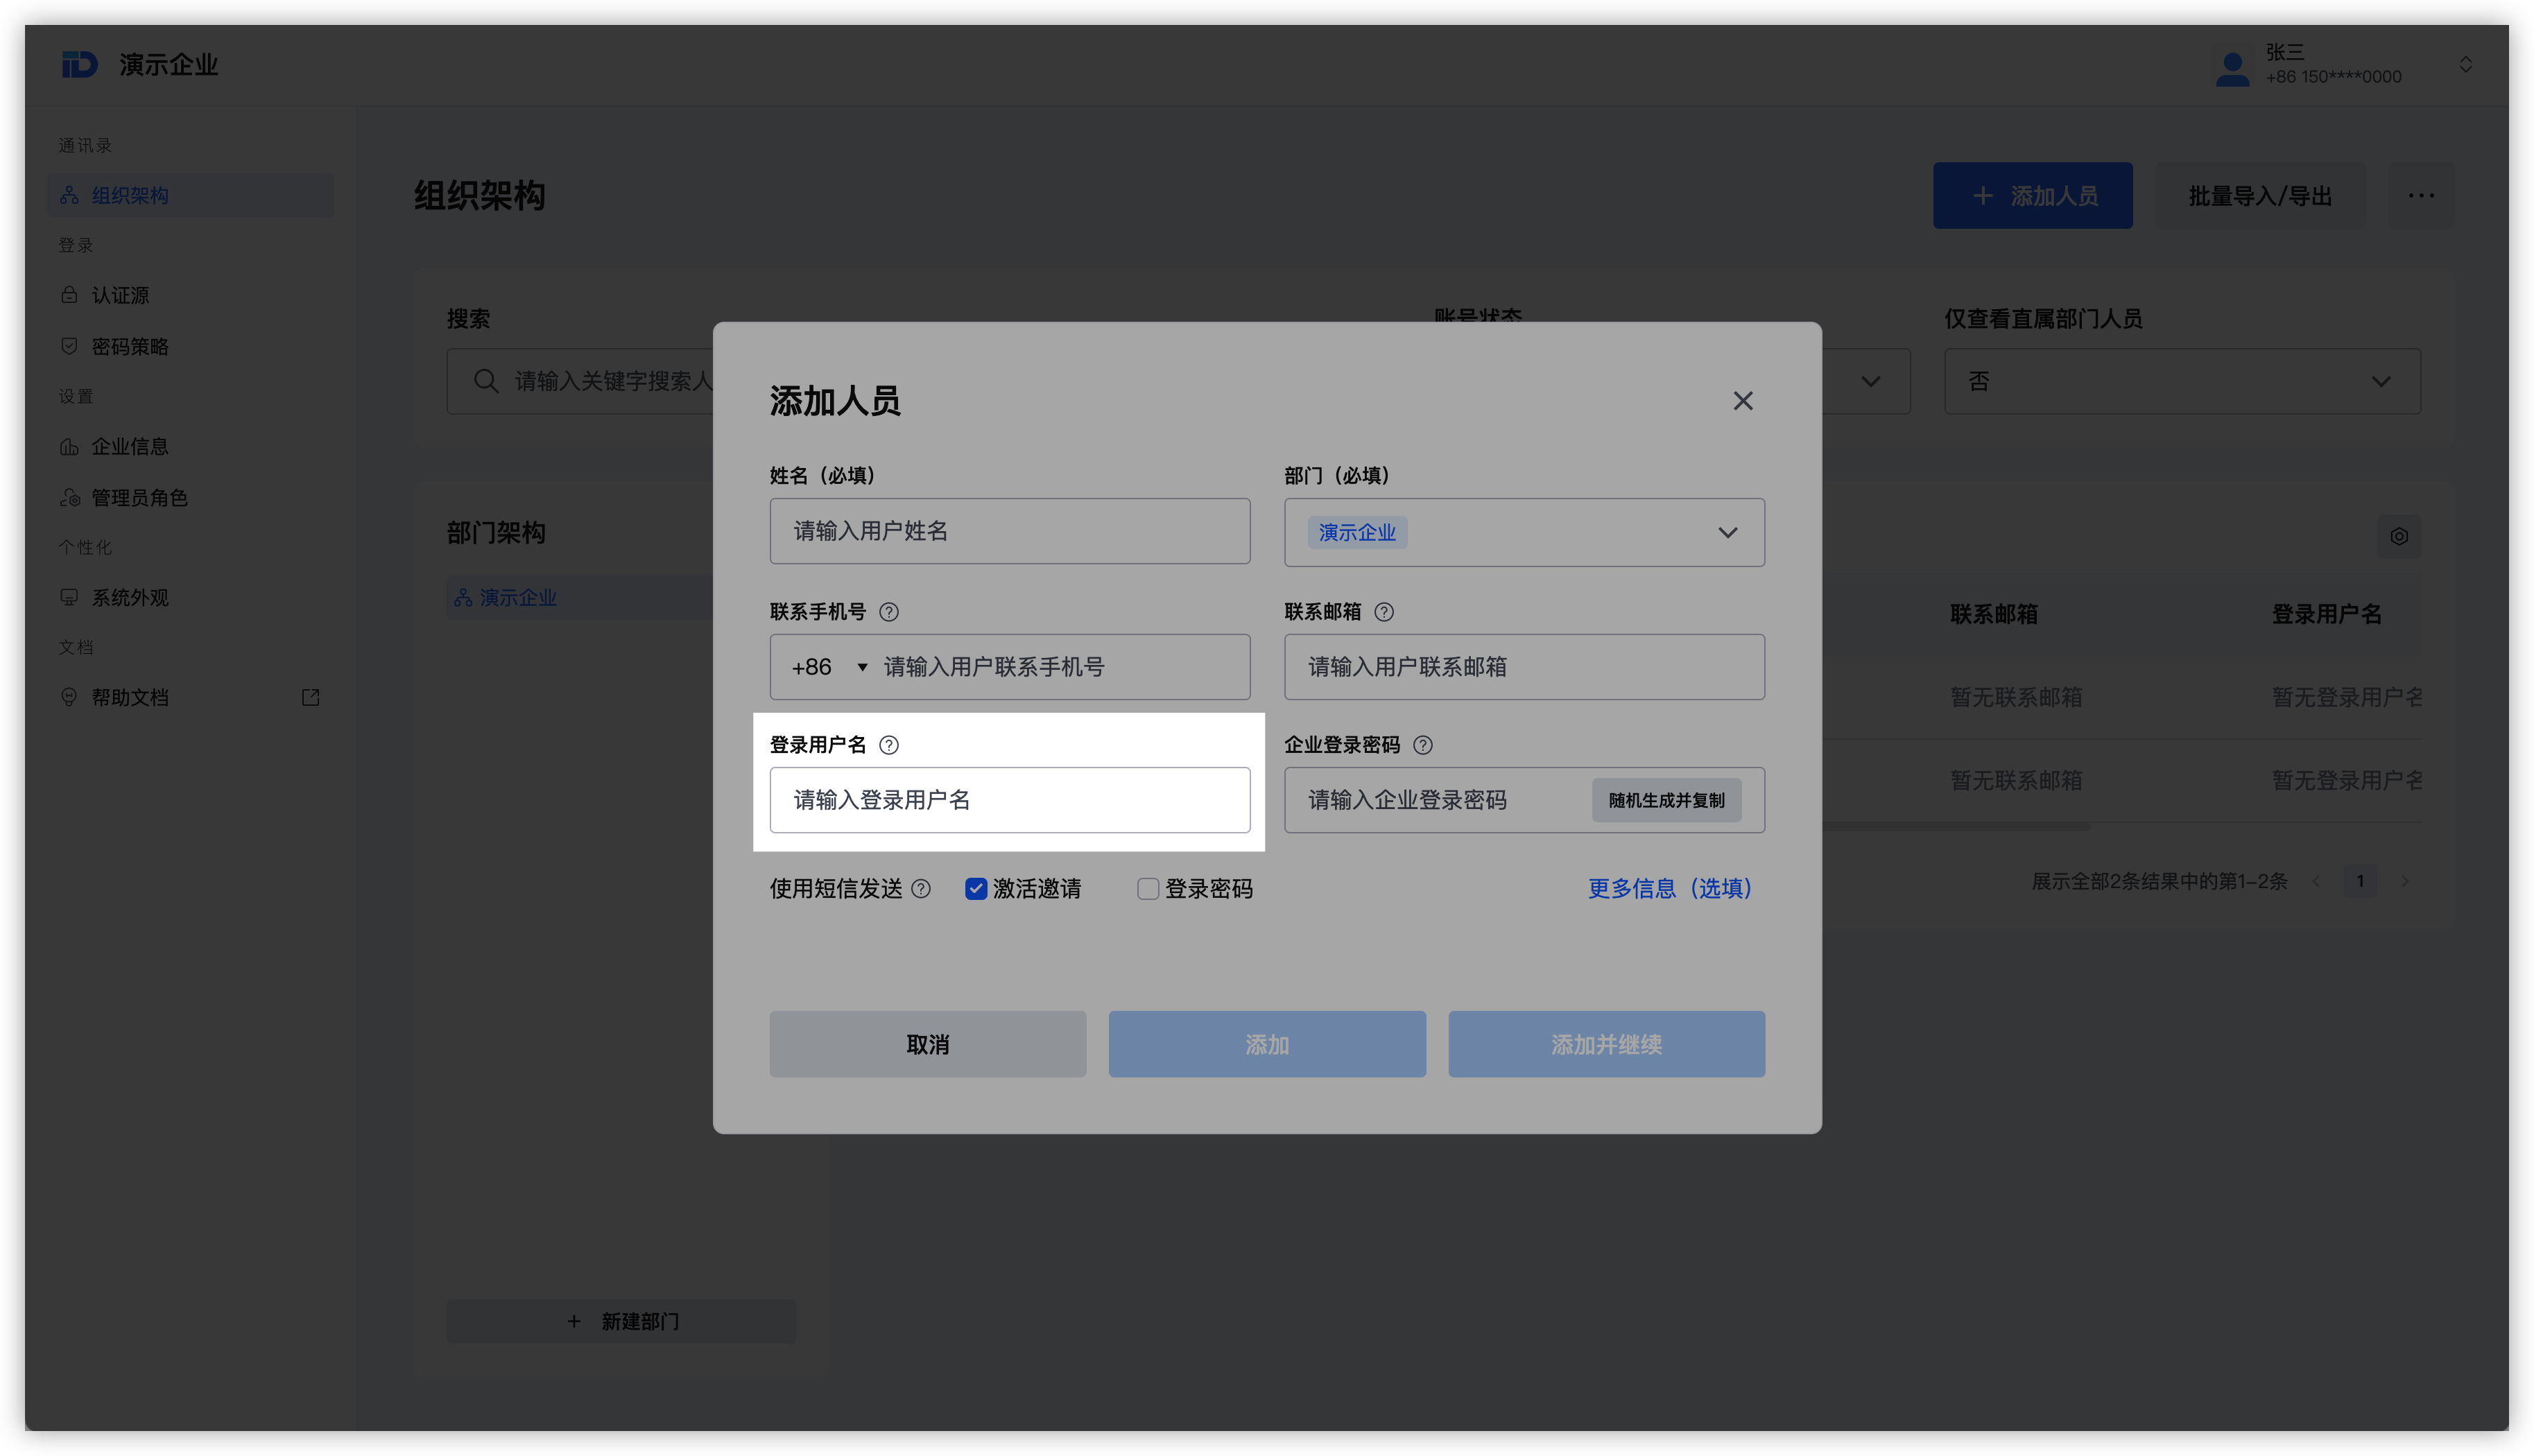Click the 添加人员 button in page header

2032,195
